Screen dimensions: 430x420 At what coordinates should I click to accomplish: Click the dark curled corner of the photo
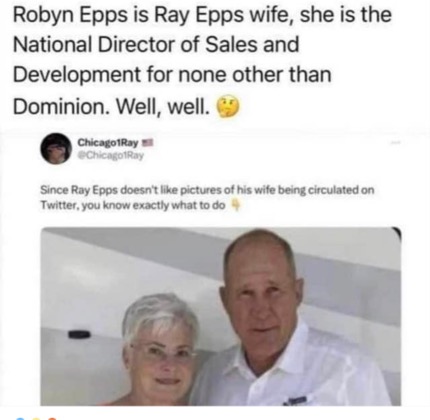[x=396, y=233]
